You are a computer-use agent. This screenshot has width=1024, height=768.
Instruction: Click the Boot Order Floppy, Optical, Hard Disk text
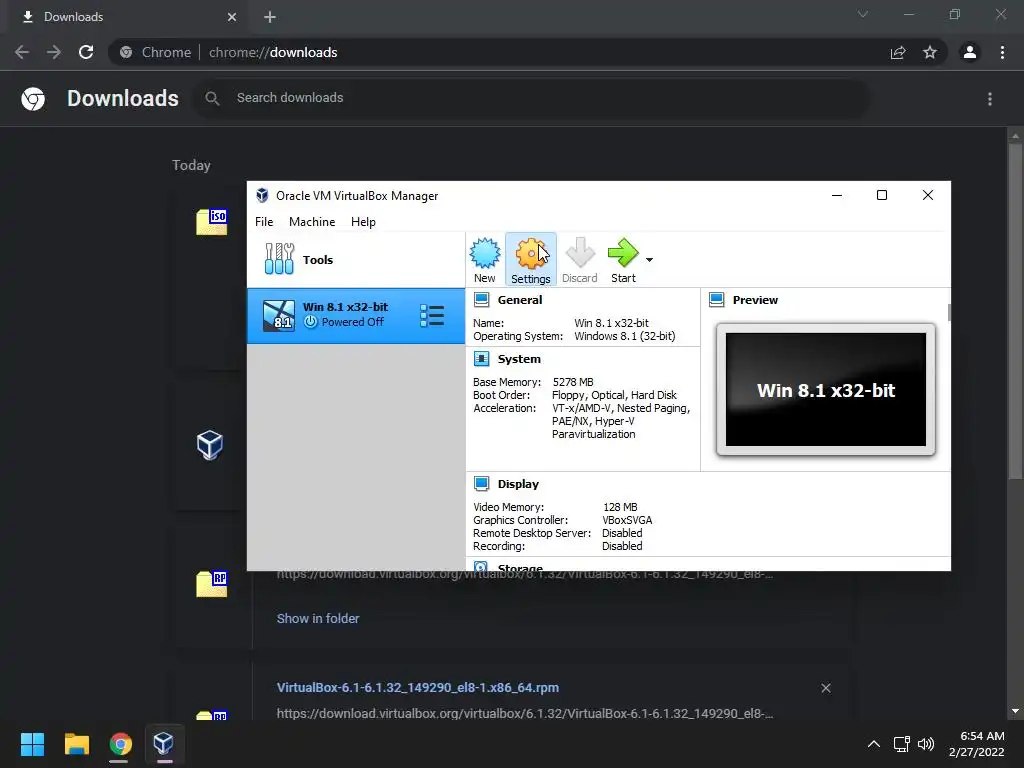(614, 395)
